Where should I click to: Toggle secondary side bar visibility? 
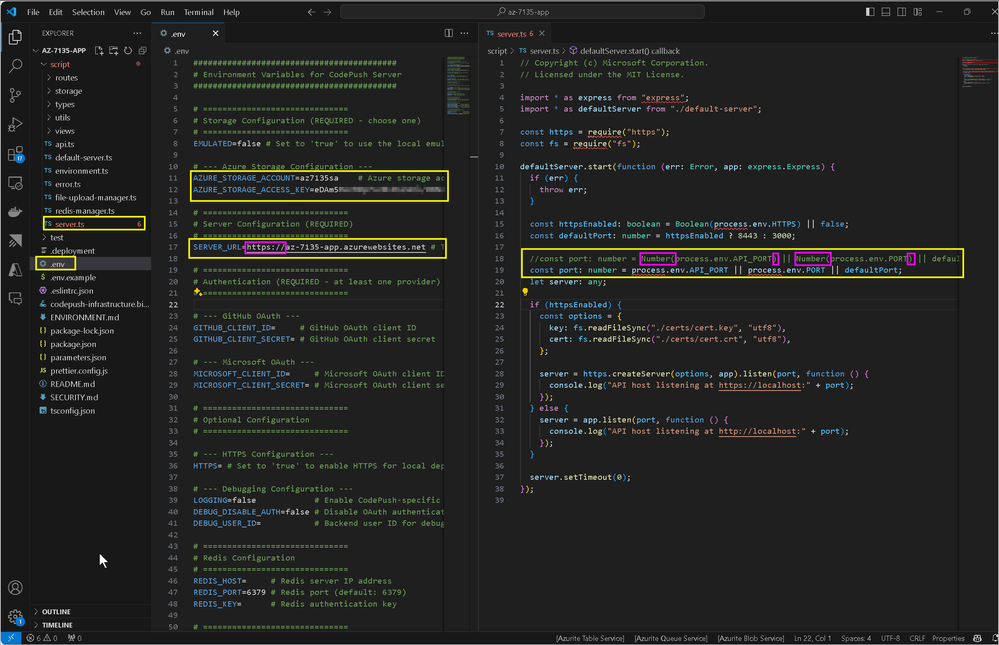[x=902, y=12]
